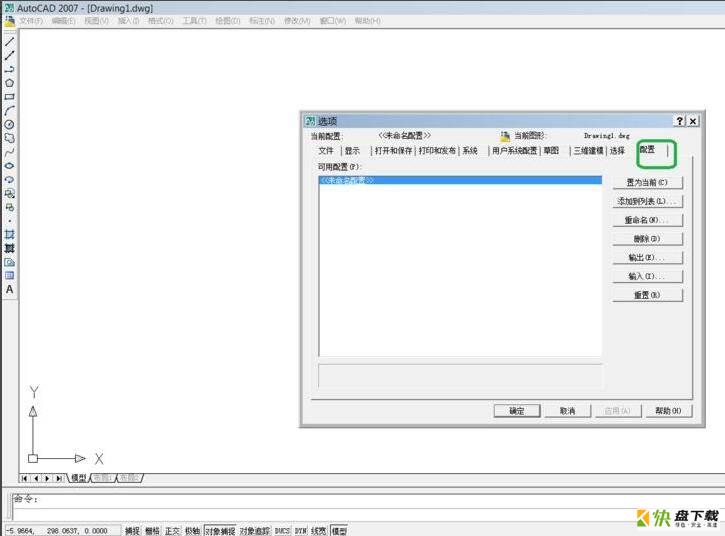This screenshot has height=536, width=725.
Task: Select the Make Block tool
Action: [9, 207]
